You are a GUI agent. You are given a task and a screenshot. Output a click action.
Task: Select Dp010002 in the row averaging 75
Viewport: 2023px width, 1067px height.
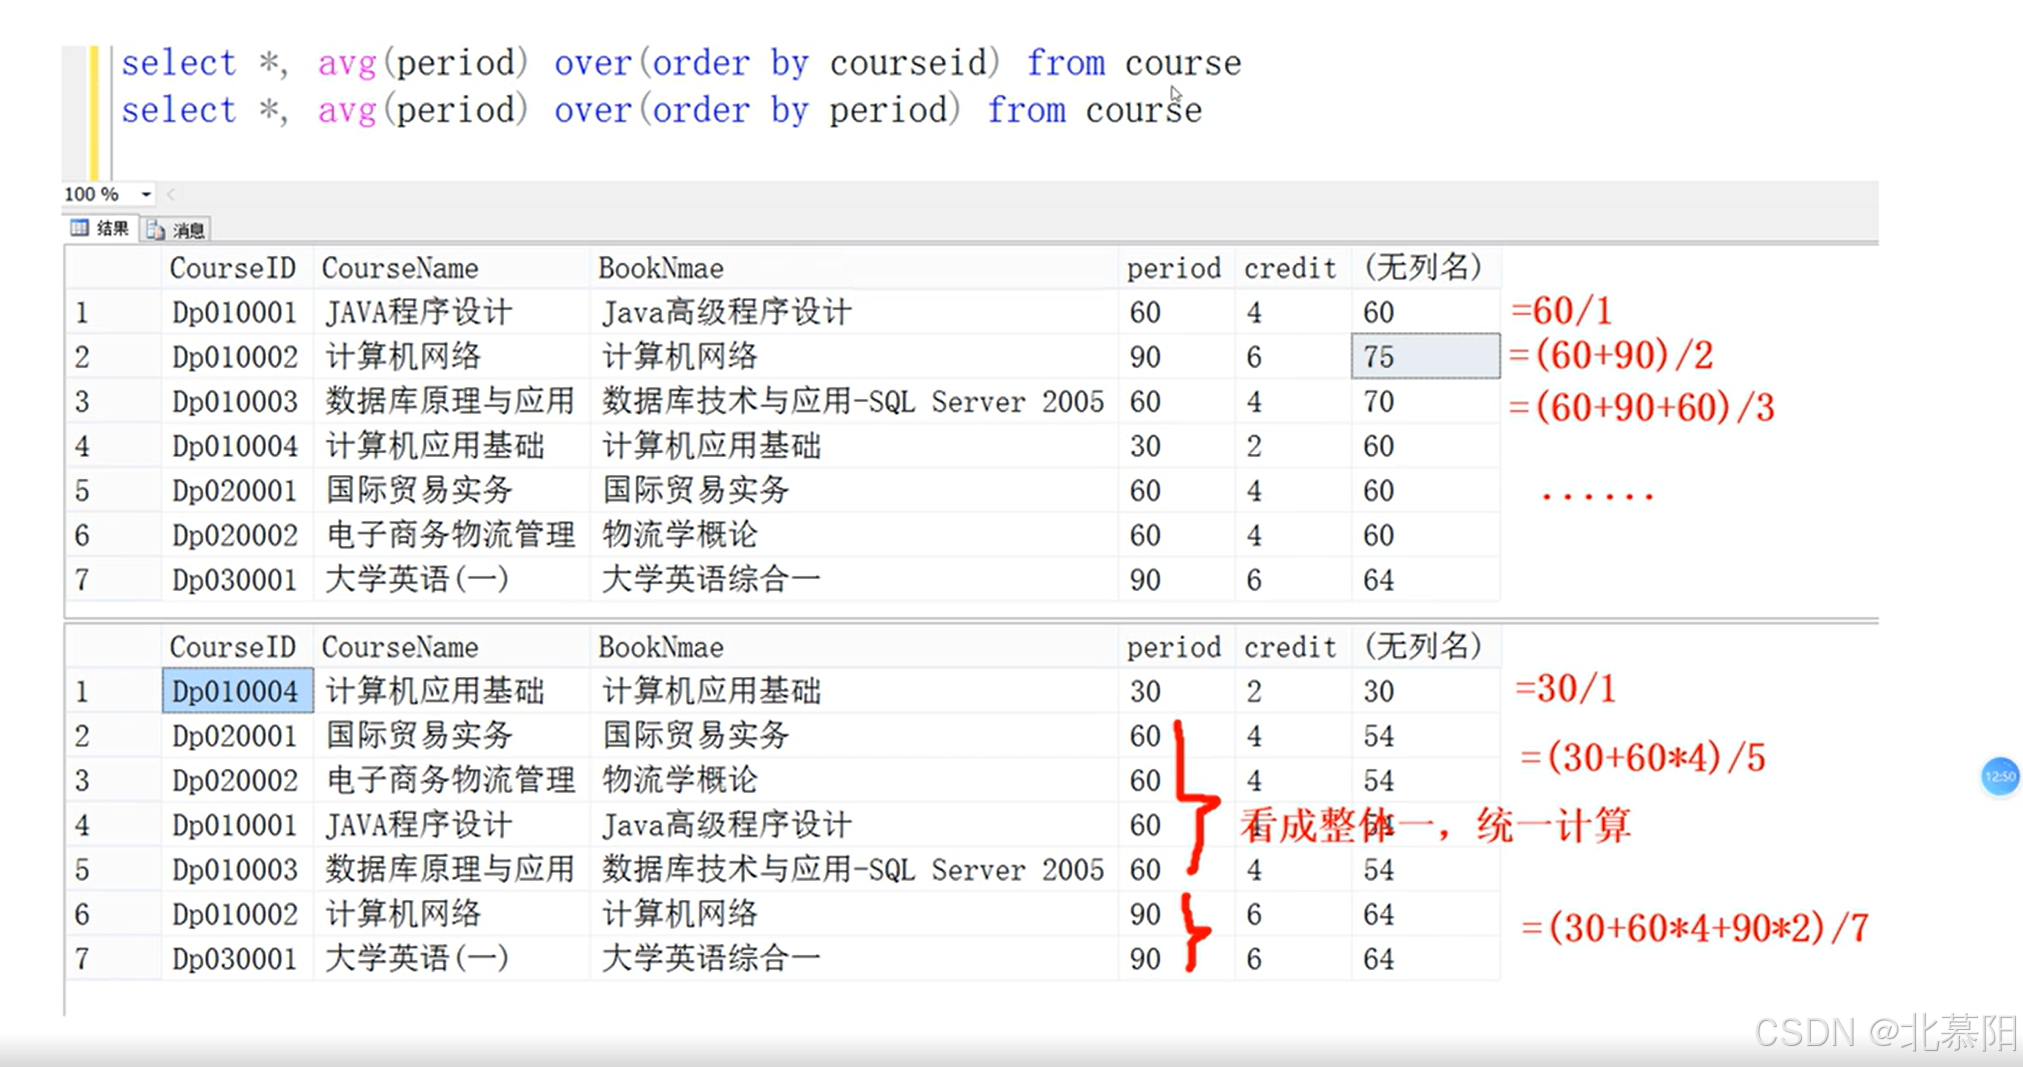(237, 357)
